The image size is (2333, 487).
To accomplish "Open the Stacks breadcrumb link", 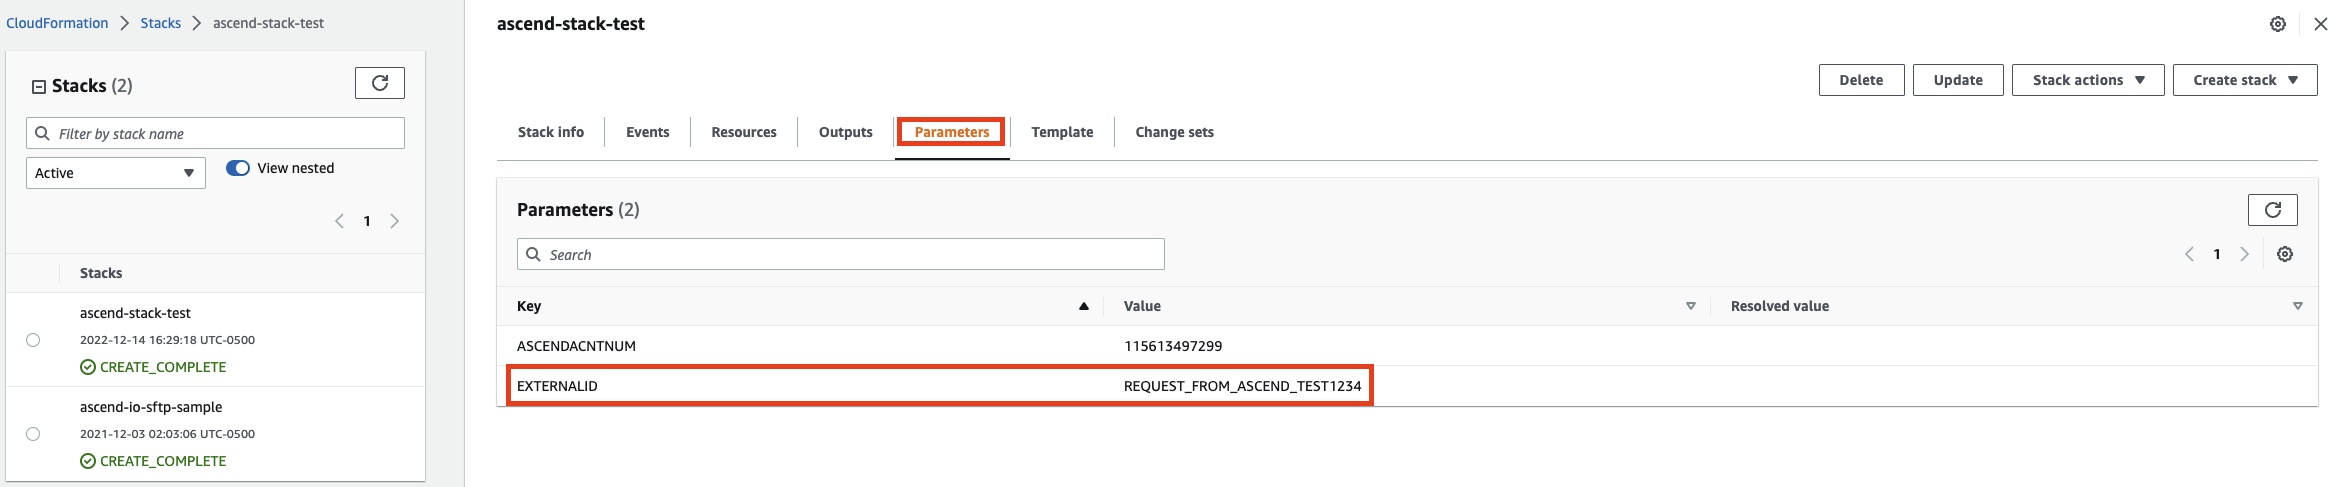I will tap(160, 23).
